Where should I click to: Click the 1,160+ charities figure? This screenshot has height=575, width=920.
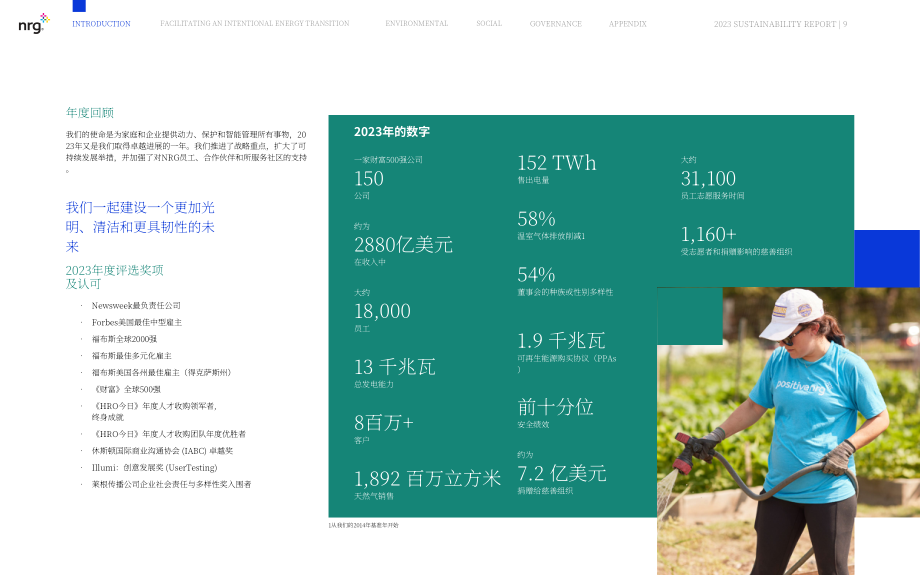(708, 234)
